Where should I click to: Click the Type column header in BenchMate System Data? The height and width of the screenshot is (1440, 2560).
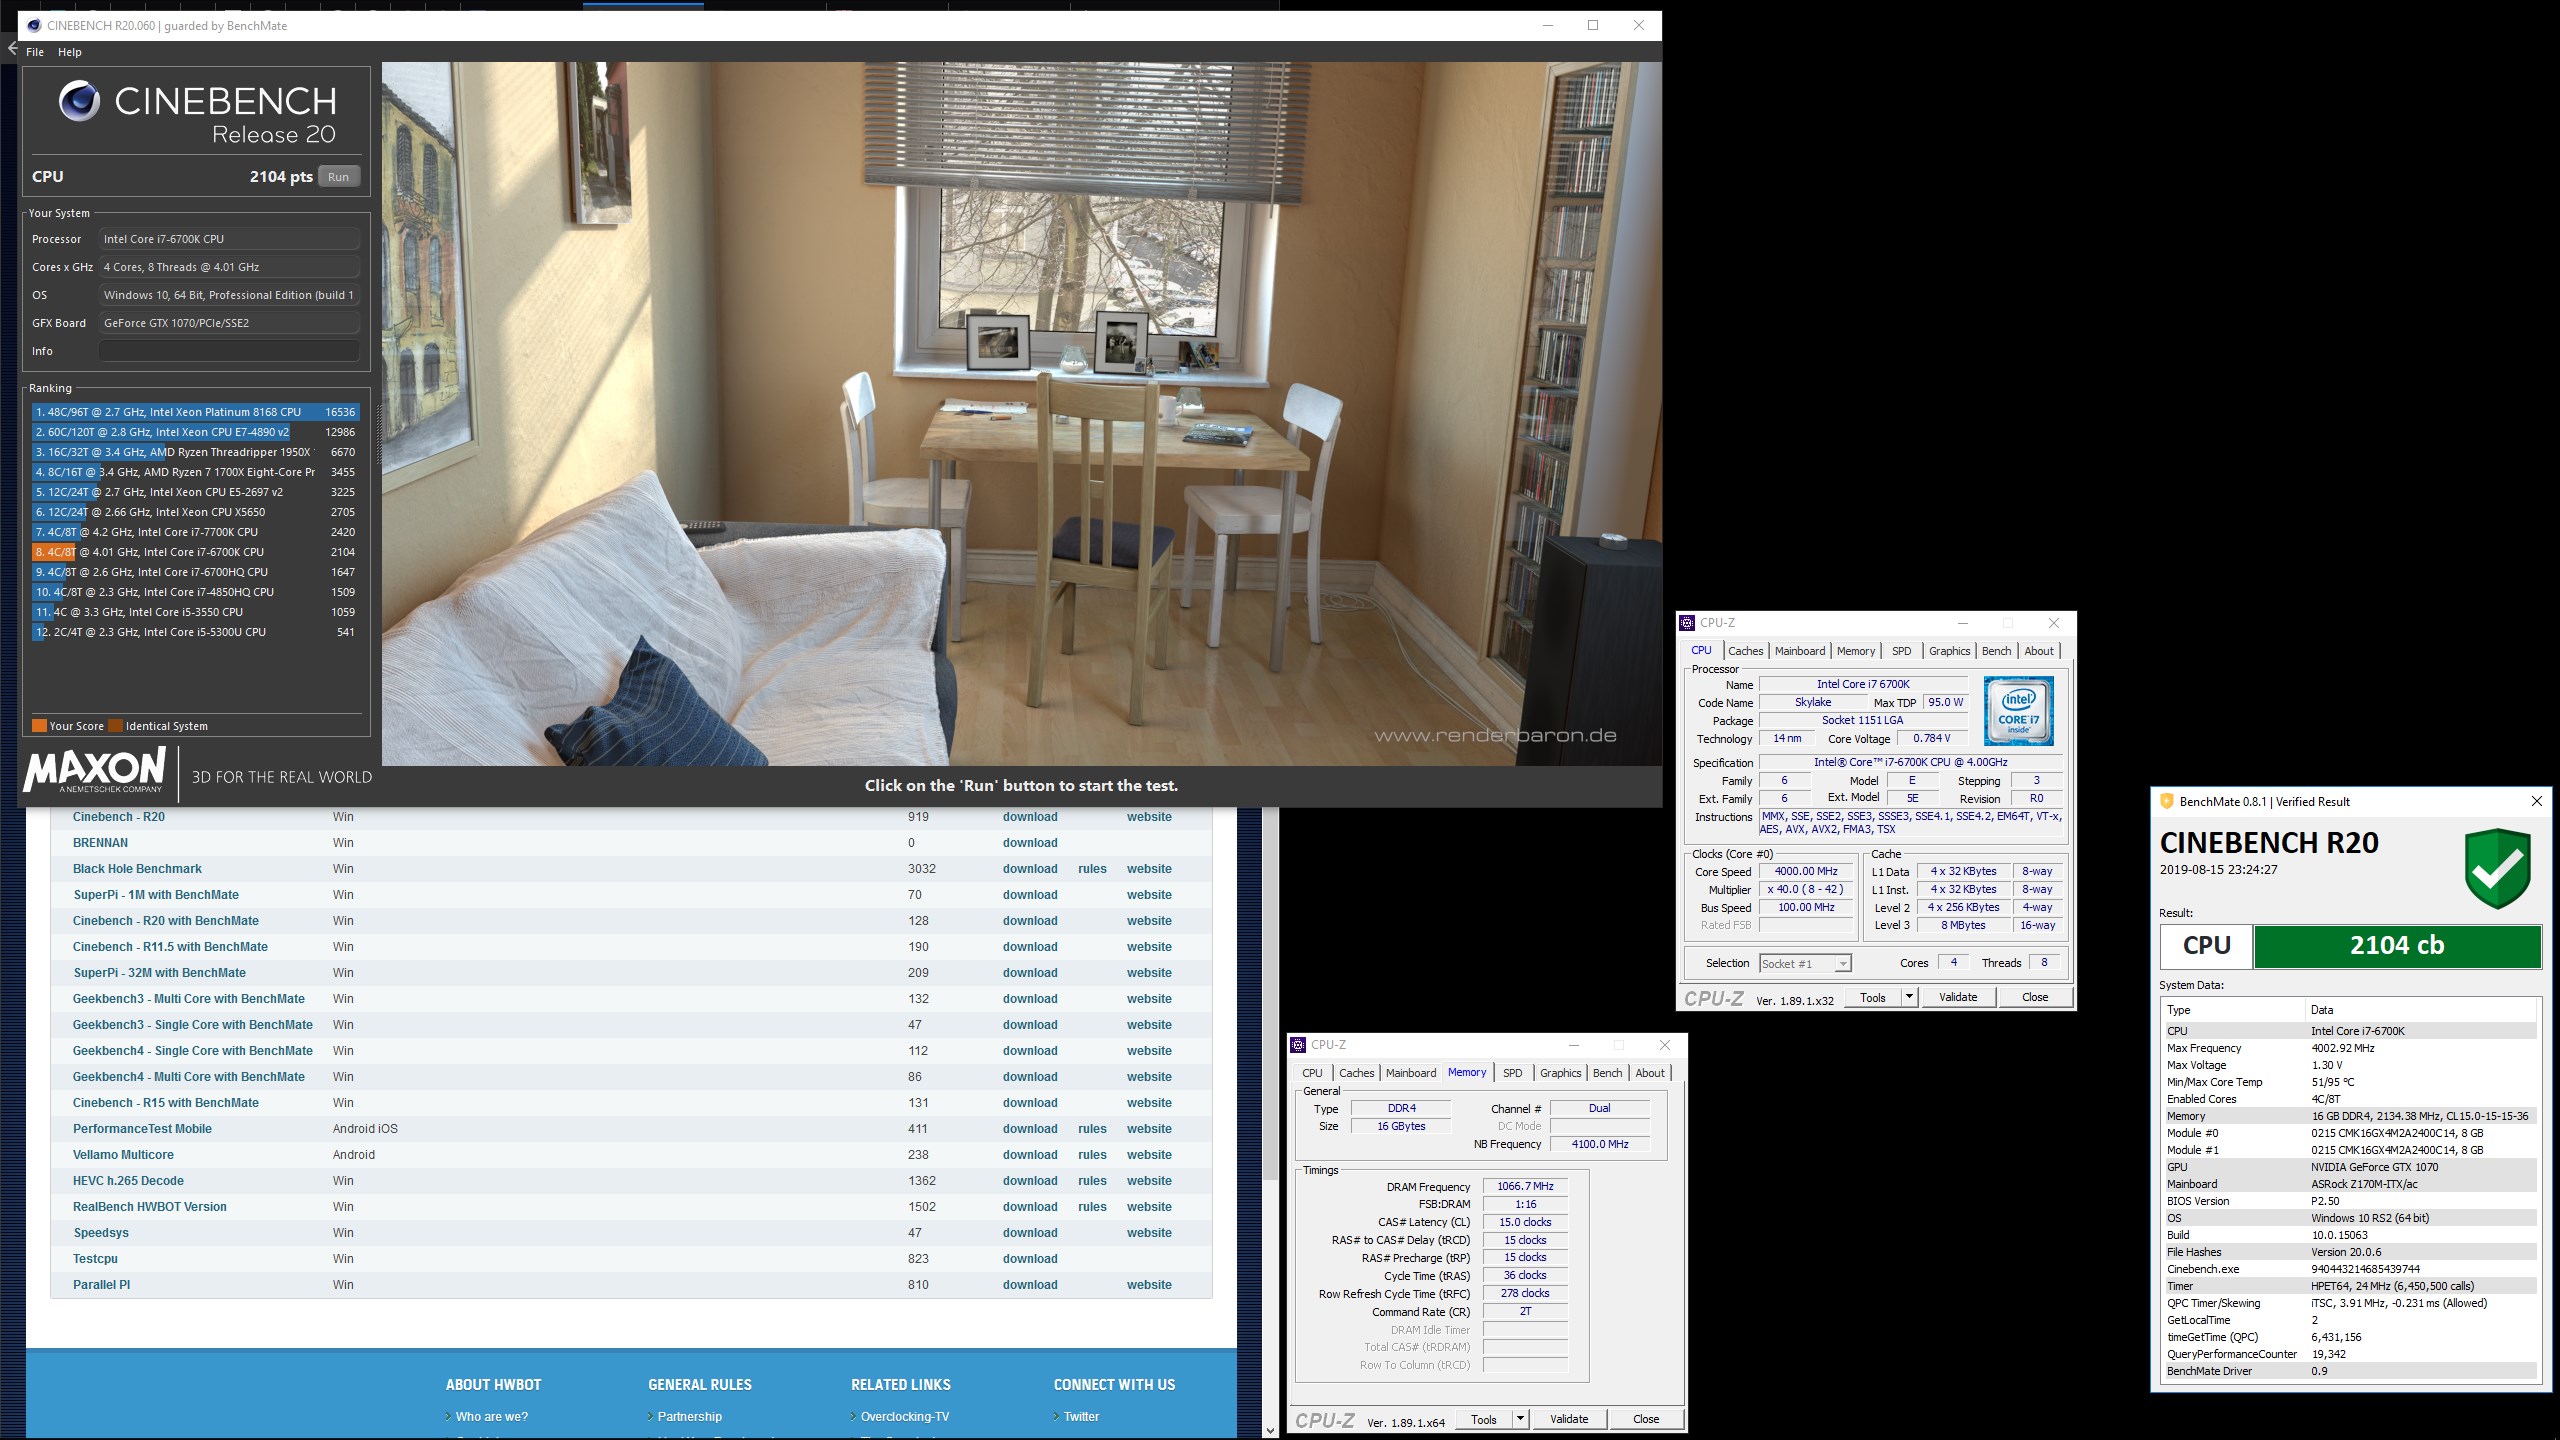click(x=2232, y=1010)
